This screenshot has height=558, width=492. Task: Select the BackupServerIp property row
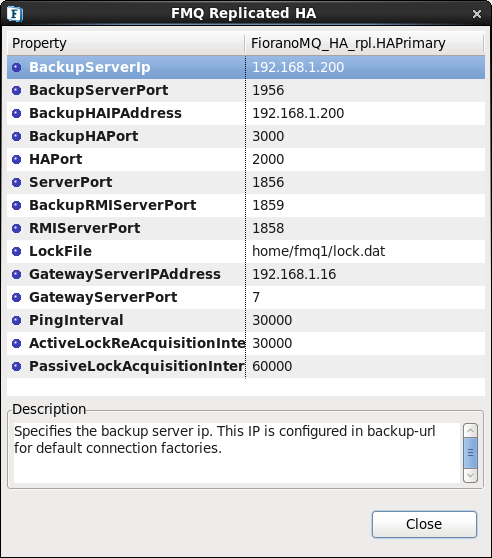[x=246, y=67]
